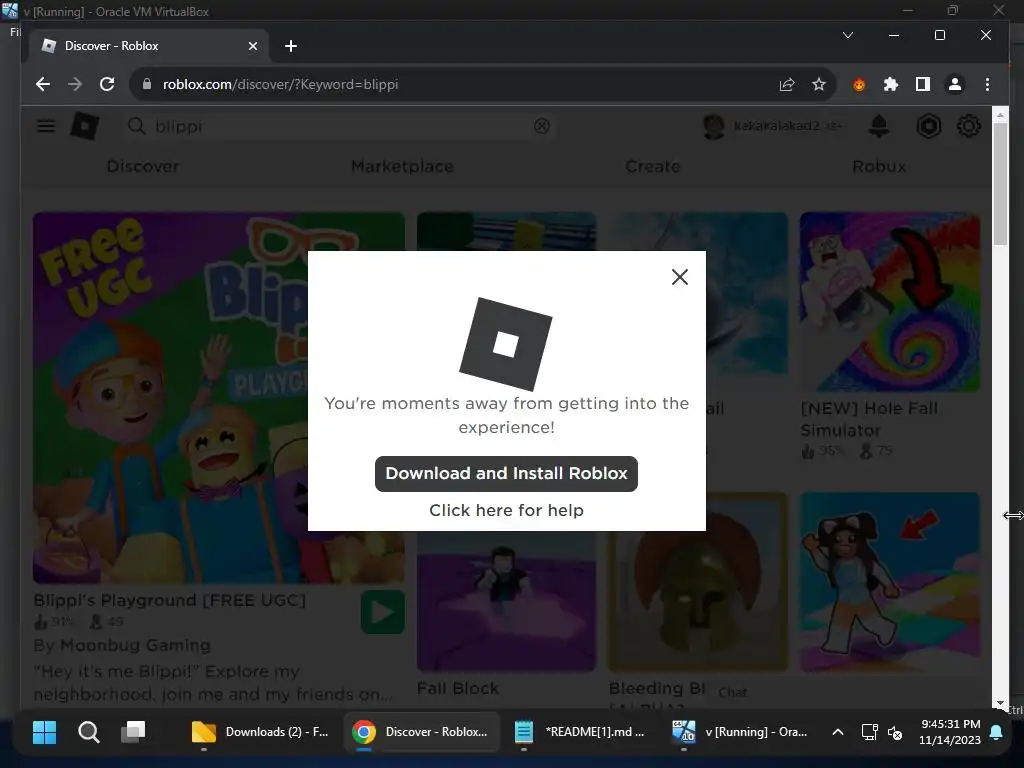
Task: Bookmark this tab with star icon
Action: pyautogui.click(x=819, y=84)
